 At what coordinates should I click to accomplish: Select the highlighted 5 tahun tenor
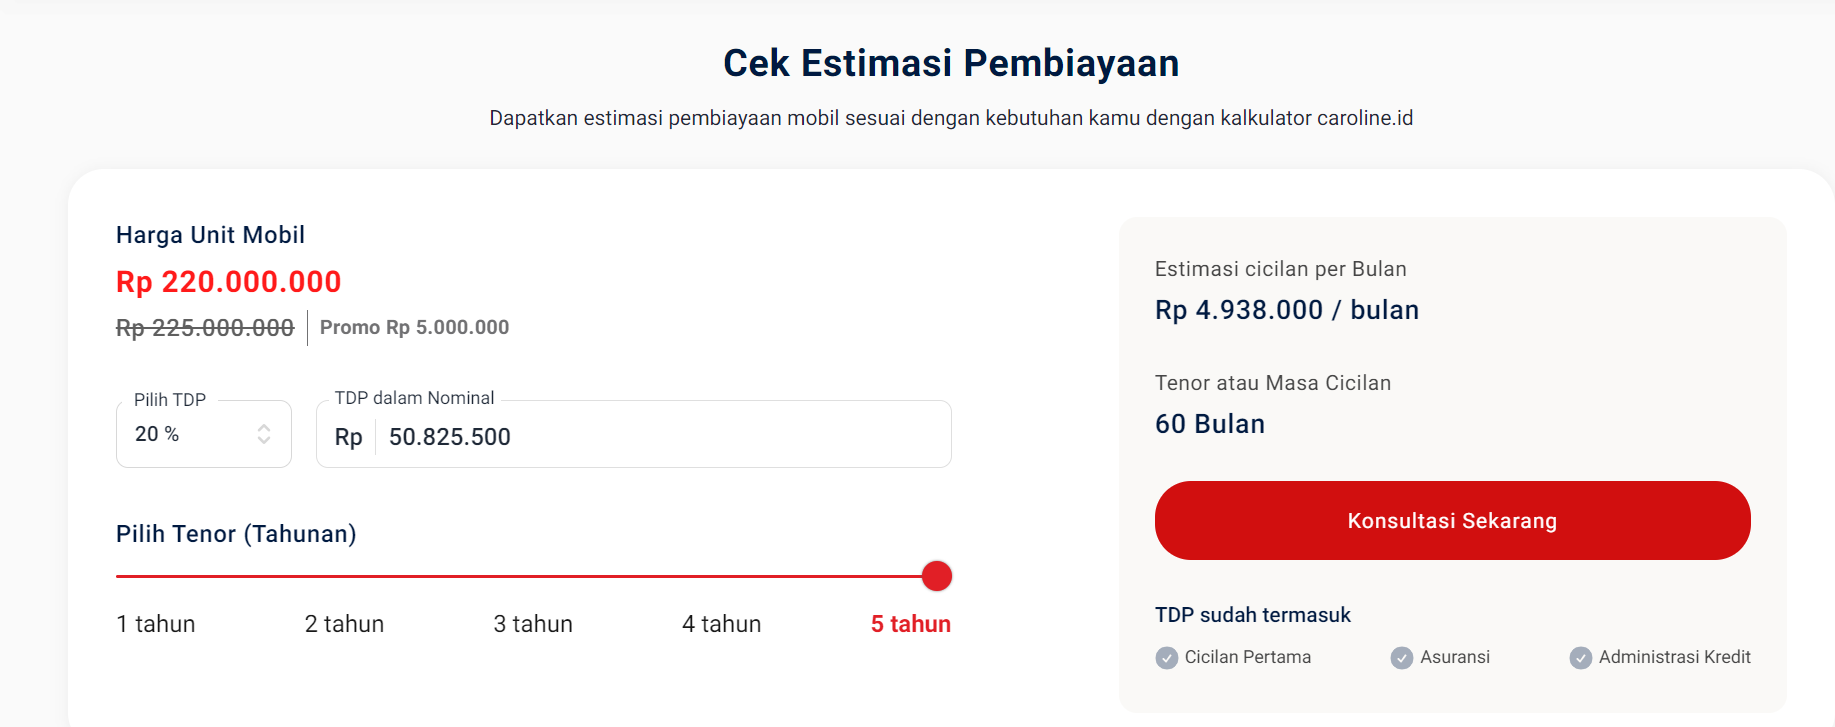910,624
